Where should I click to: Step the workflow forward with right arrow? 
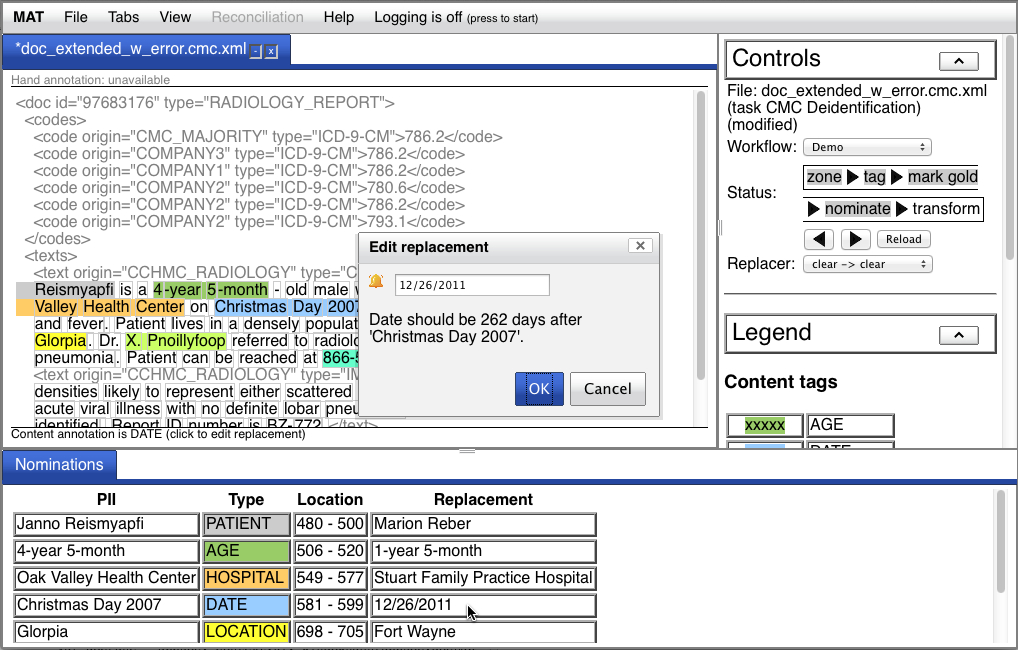855,239
